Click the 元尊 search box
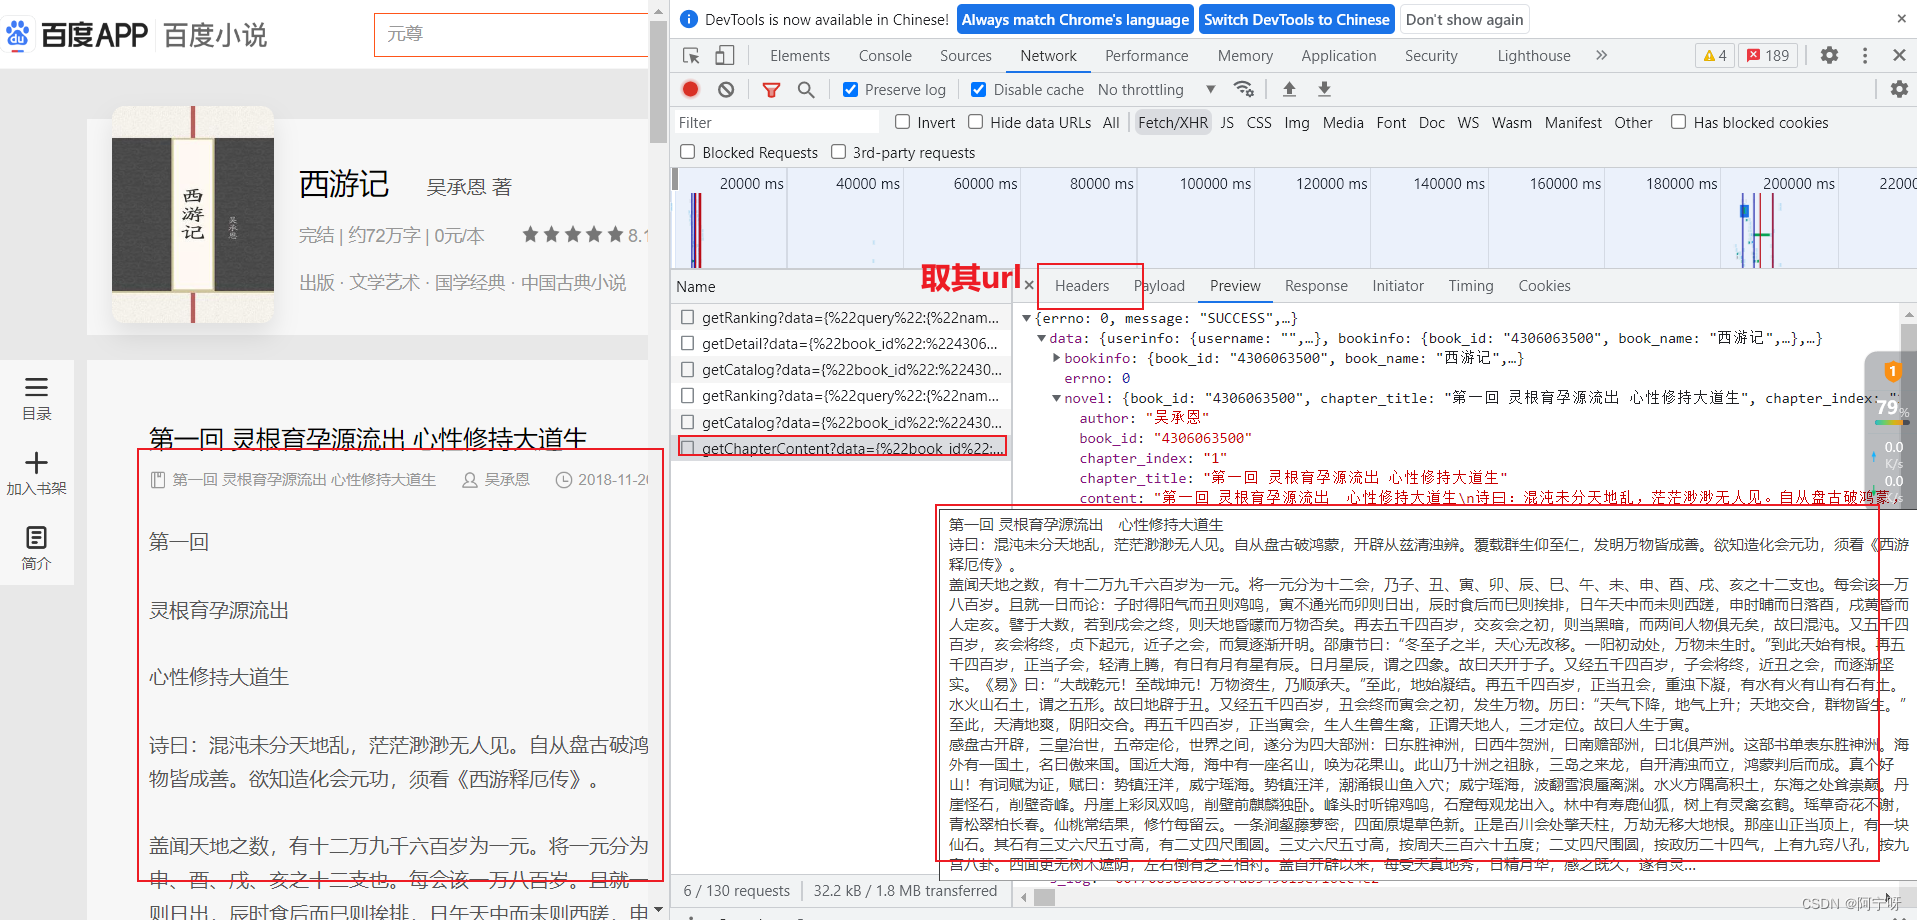The image size is (1917, 920). point(513,34)
